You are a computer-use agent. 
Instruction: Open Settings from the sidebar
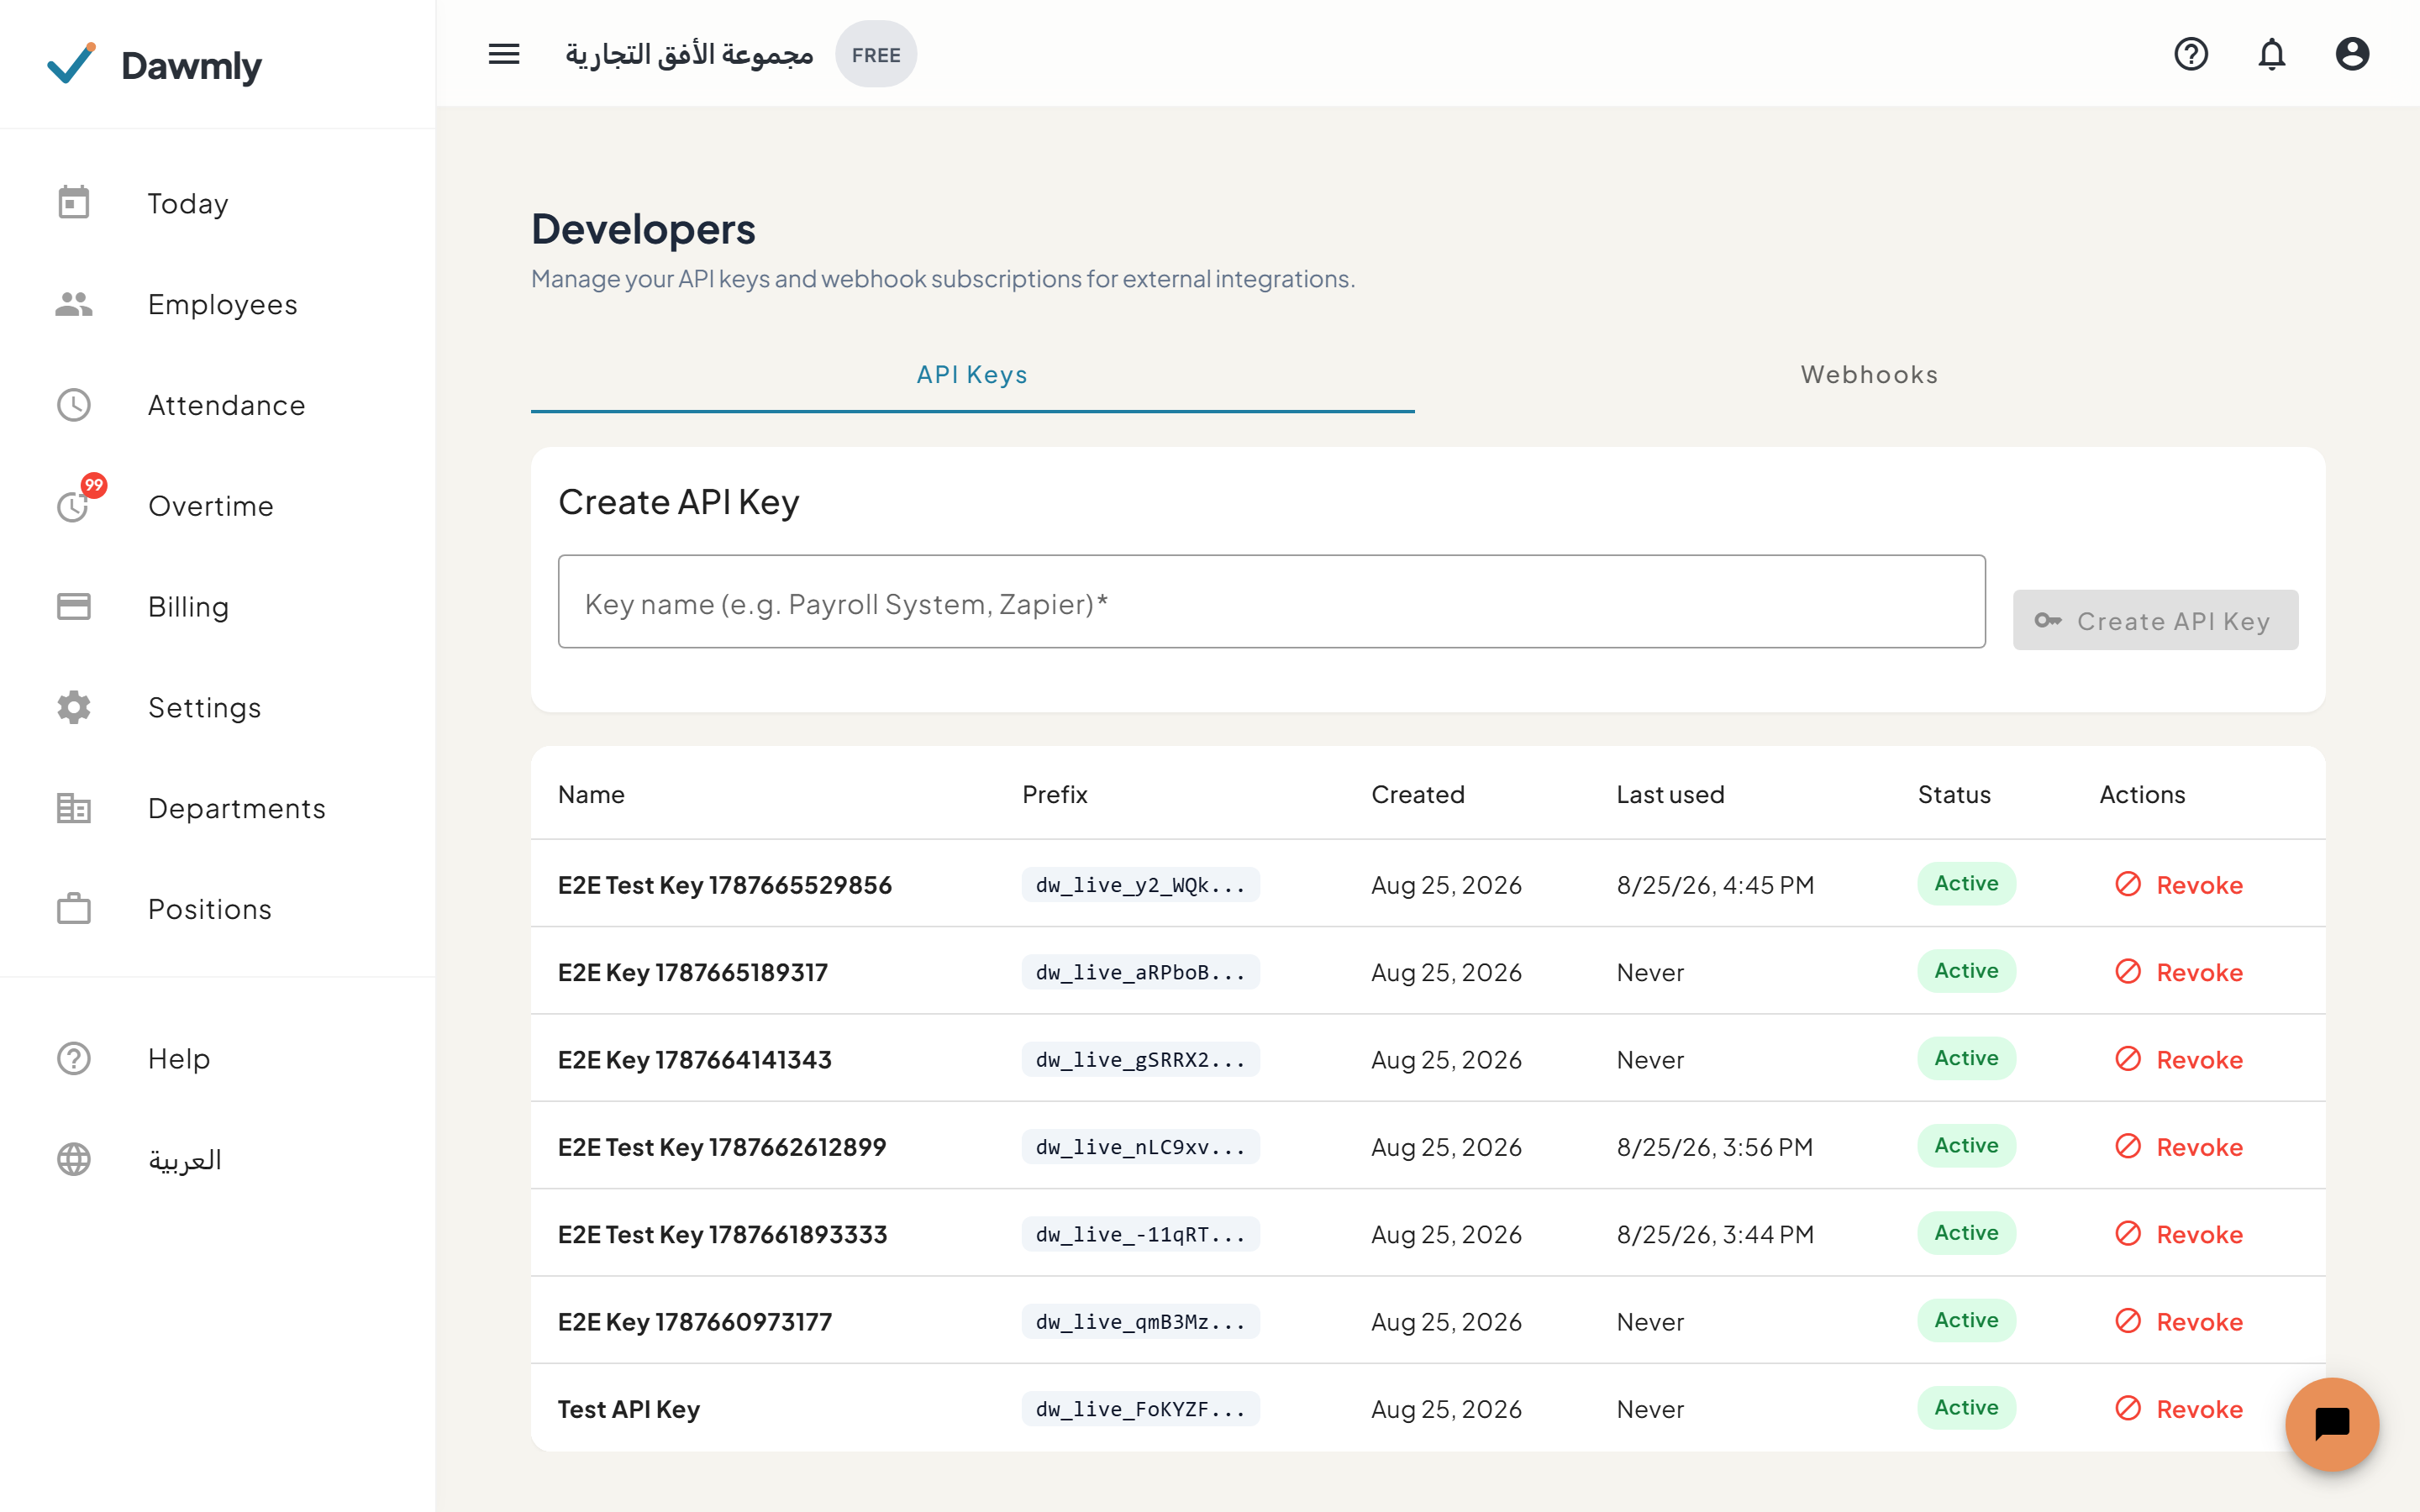[x=204, y=707]
